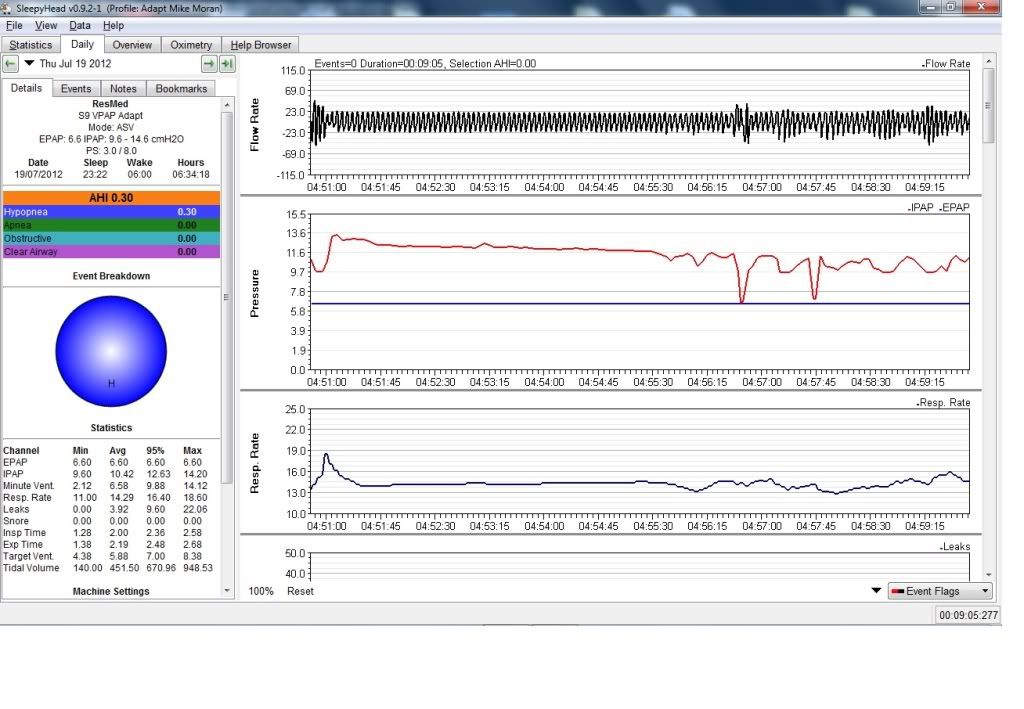Click the Tidal Volume row label
1024x709 pixels.
point(31,568)
